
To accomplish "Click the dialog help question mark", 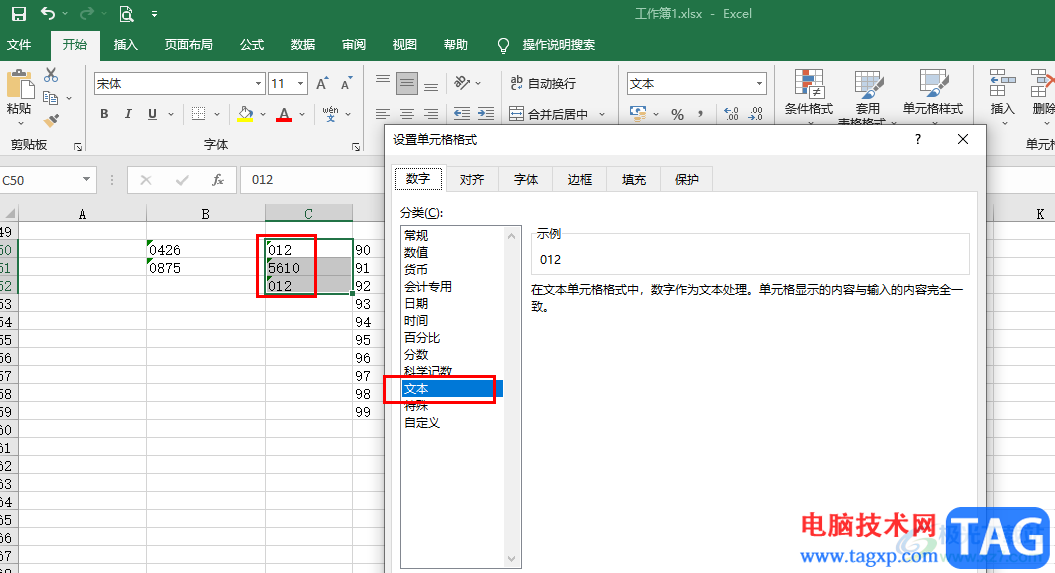I will (918, 139).
